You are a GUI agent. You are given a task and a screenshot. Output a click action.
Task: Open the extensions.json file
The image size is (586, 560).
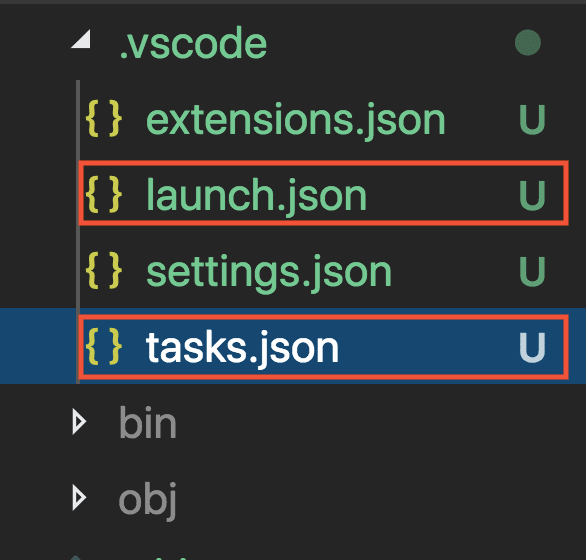pyautogui.click(x=296, y=120)
